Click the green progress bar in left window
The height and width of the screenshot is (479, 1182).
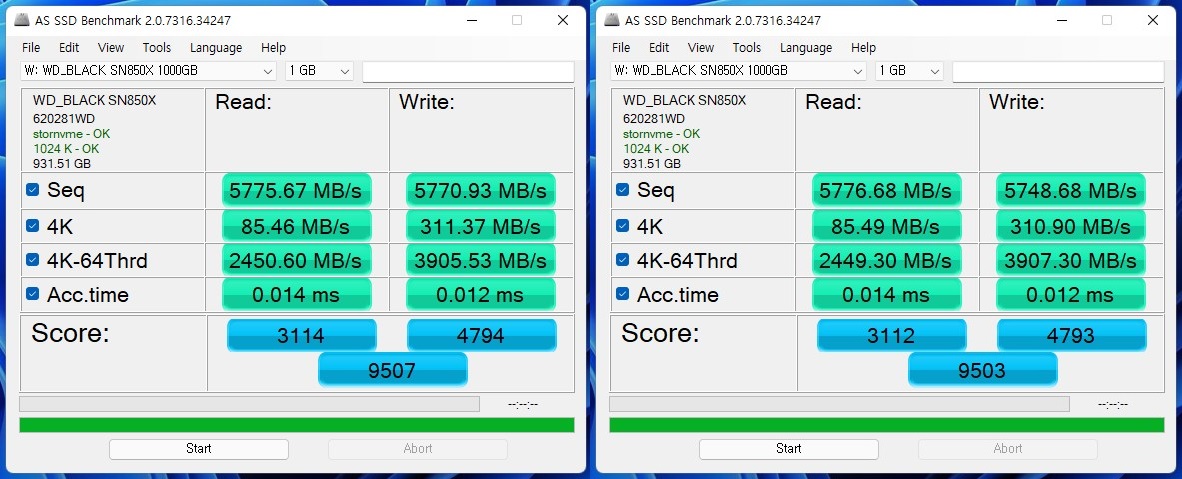pos(297,425)
